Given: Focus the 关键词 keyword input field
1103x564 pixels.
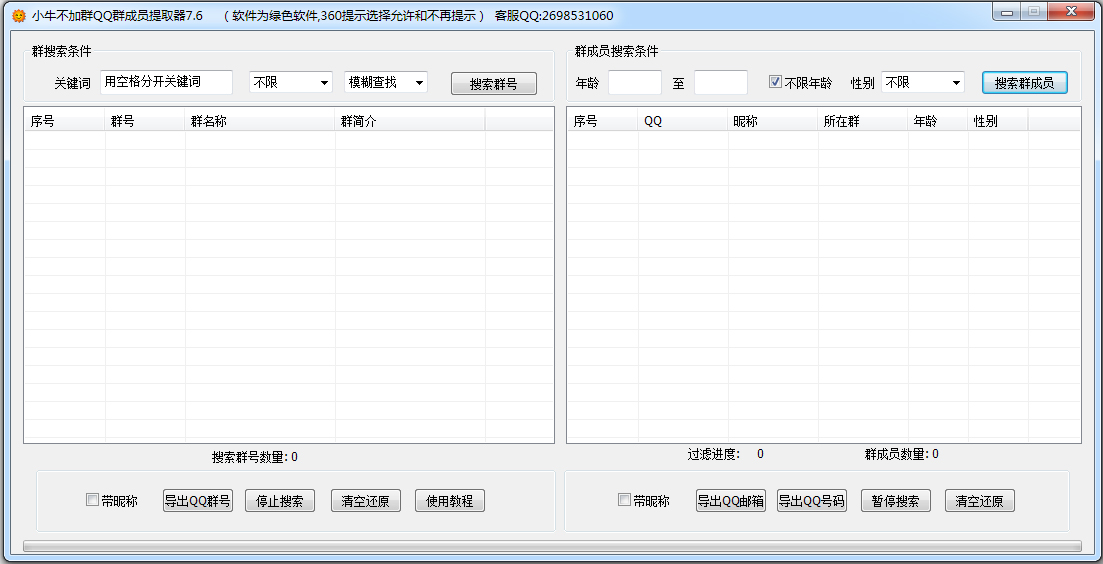Looking at the screenshot, I should [166, 82].
